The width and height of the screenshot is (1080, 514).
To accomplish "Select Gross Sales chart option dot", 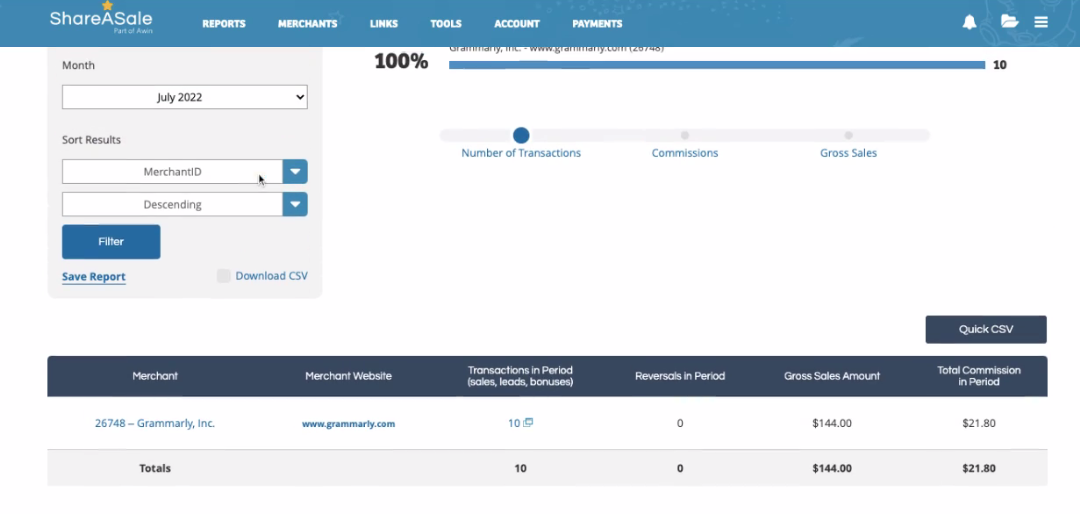I will 849,136.
